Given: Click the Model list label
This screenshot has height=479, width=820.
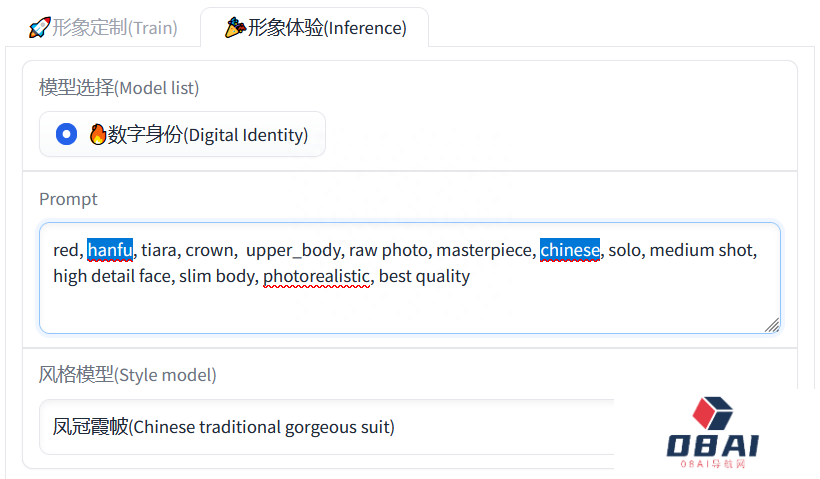Looking at the screenshot, I should pyautogui.click(x=119, y=88).
